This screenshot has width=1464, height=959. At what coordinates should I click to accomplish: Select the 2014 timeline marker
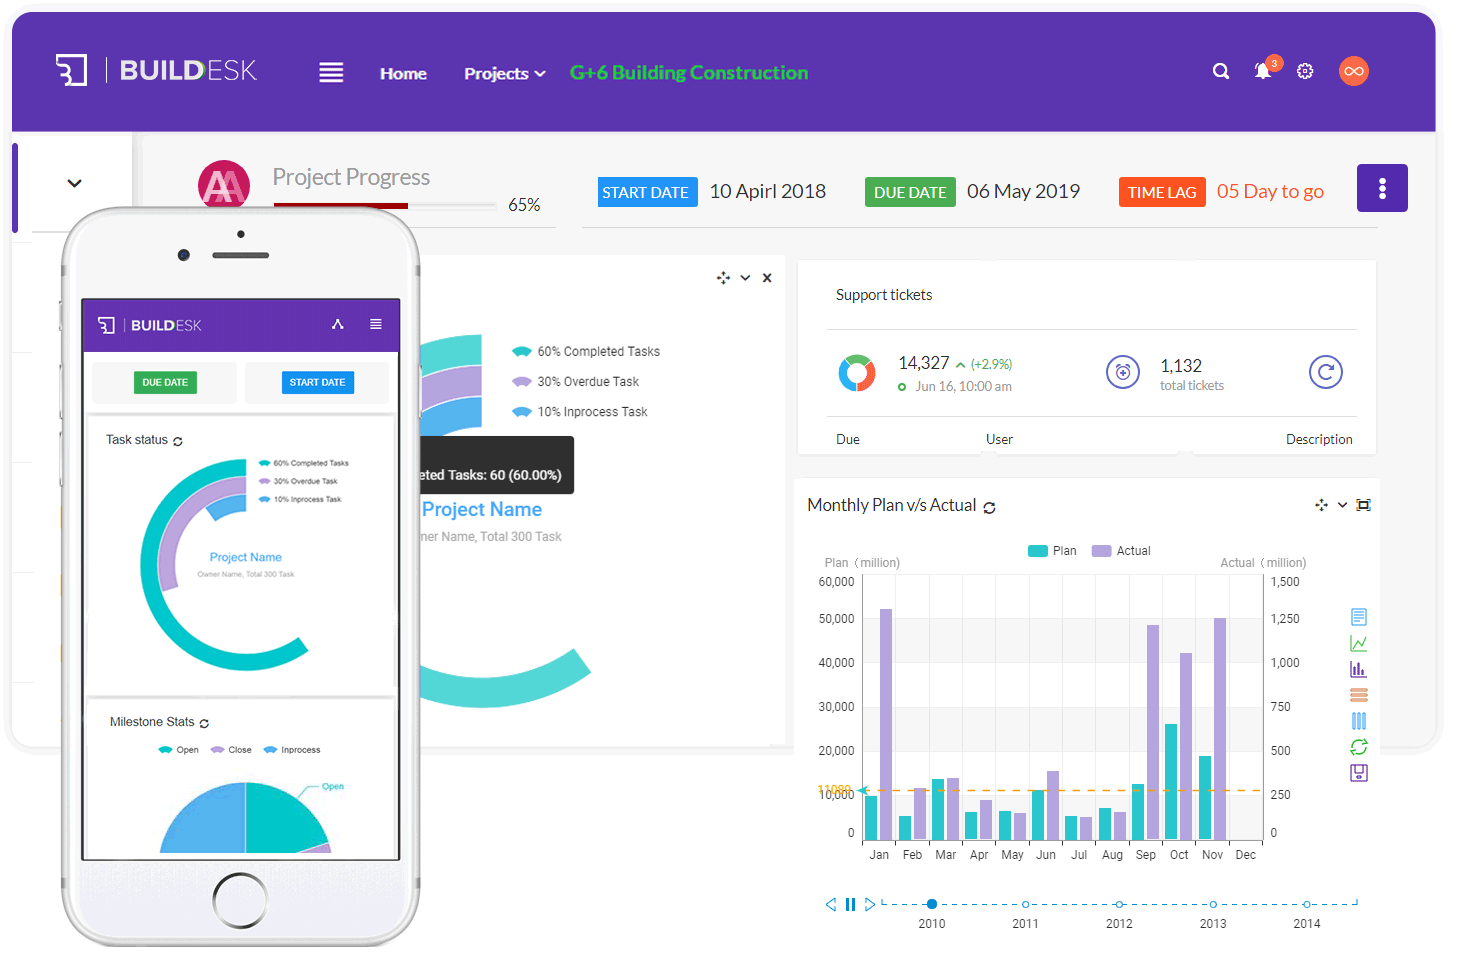(x=1307, y=904)
